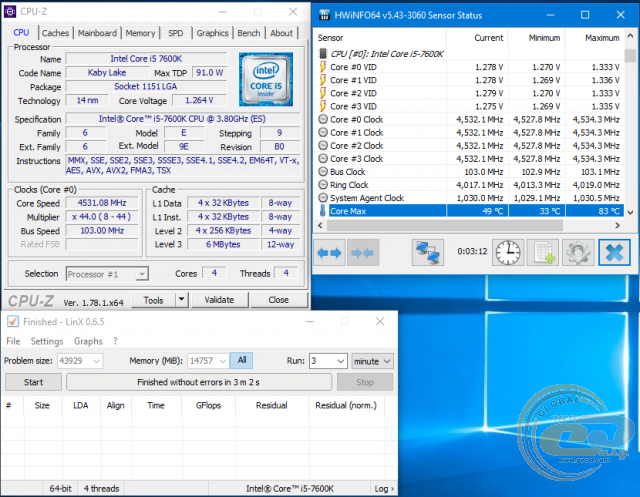Select Core #1 VID sensor row
The image size is (640, 497).
pyautogui.click(x=469, y=80)
